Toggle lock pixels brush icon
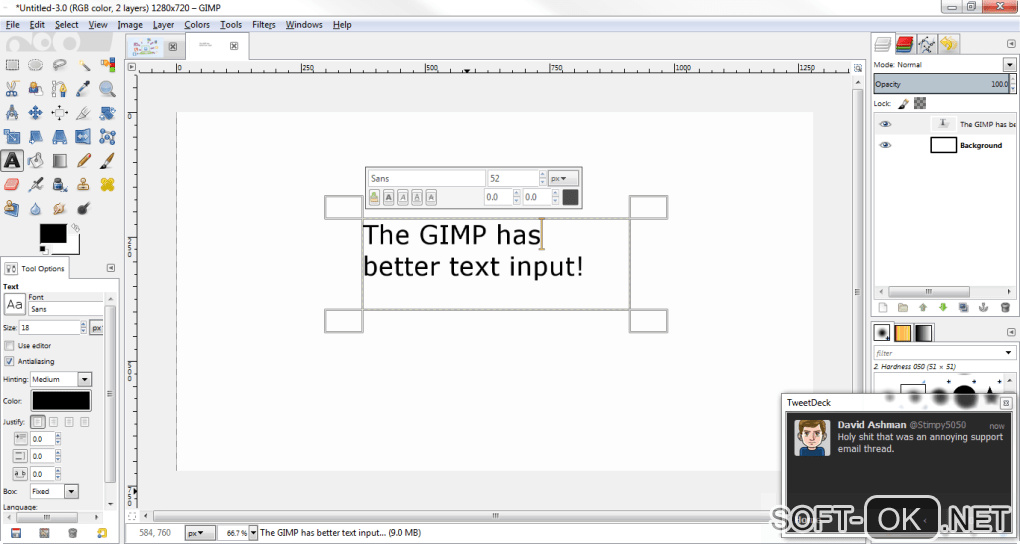 coord(904,103)
